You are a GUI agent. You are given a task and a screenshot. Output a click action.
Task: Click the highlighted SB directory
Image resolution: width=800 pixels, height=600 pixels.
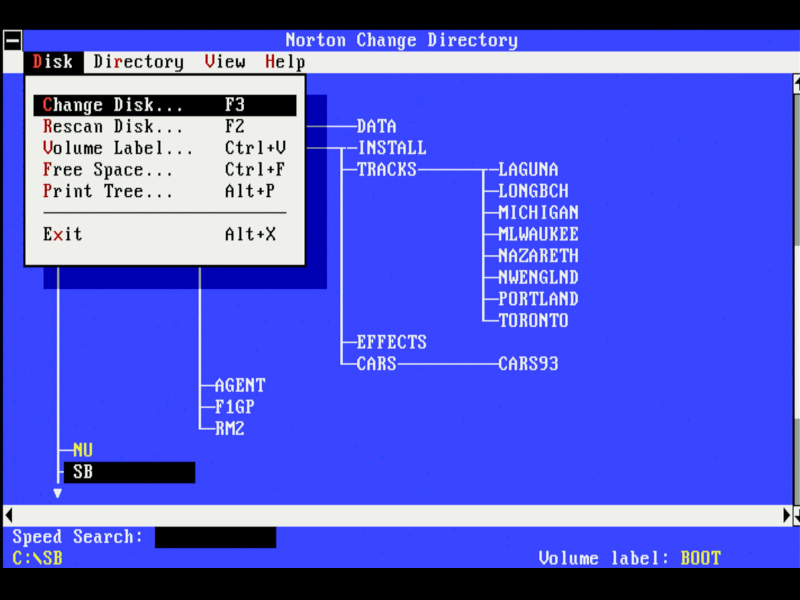pyautogui.click(x=129, y=472)
